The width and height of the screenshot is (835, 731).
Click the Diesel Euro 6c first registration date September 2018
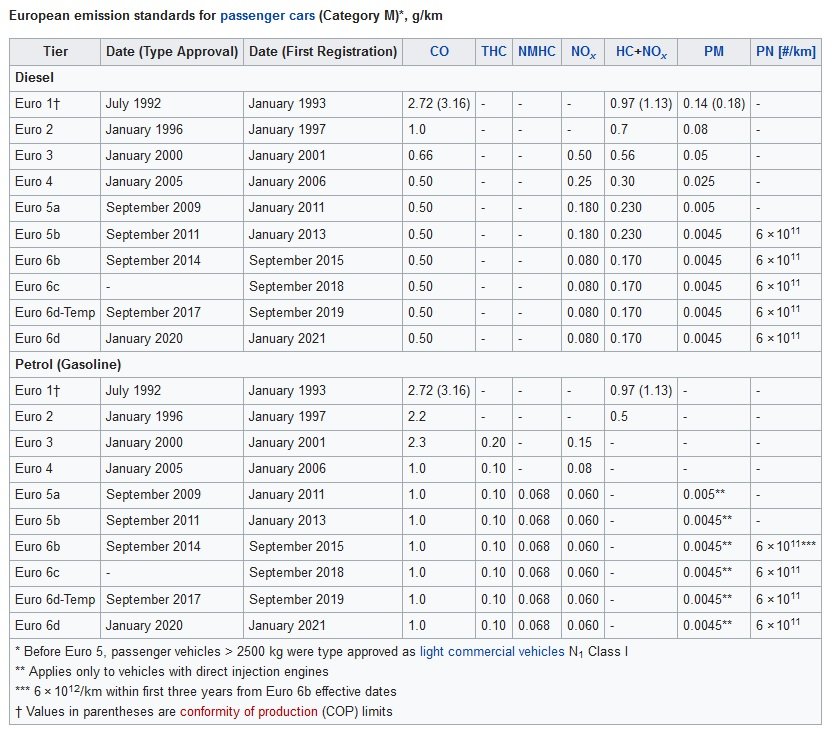point(297,286)
